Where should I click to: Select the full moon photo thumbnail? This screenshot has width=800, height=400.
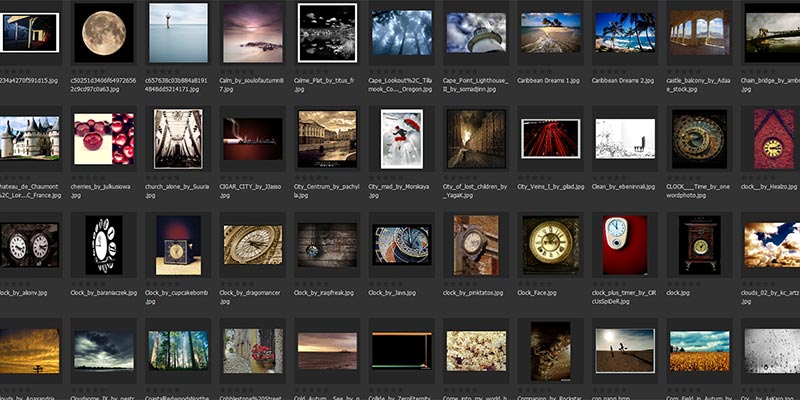pos(104,33)
